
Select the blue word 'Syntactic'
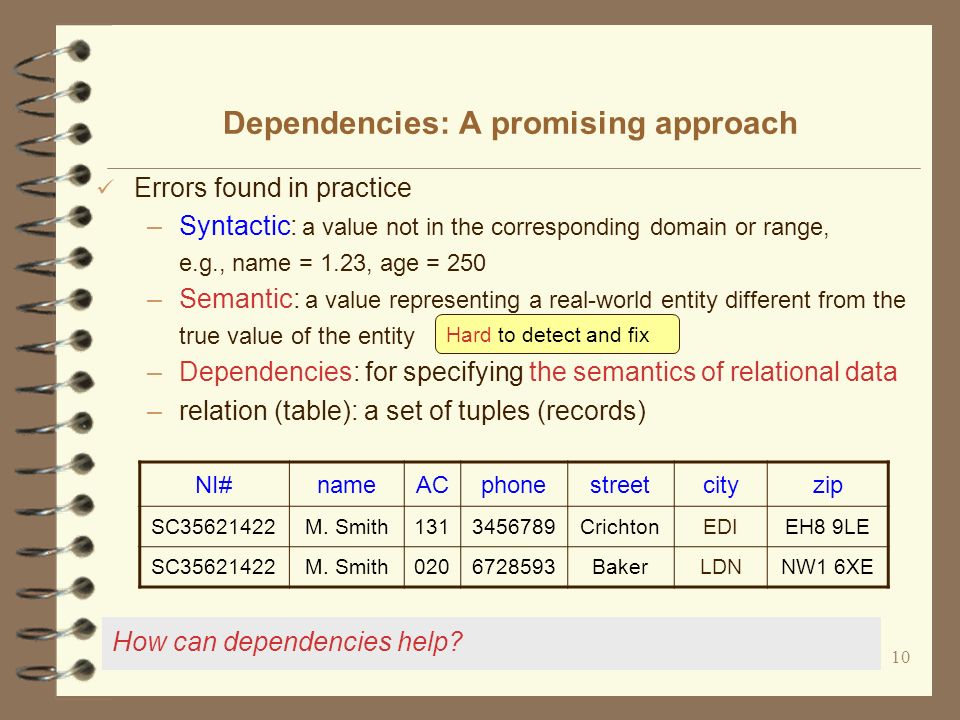click(x=234, y=226)
